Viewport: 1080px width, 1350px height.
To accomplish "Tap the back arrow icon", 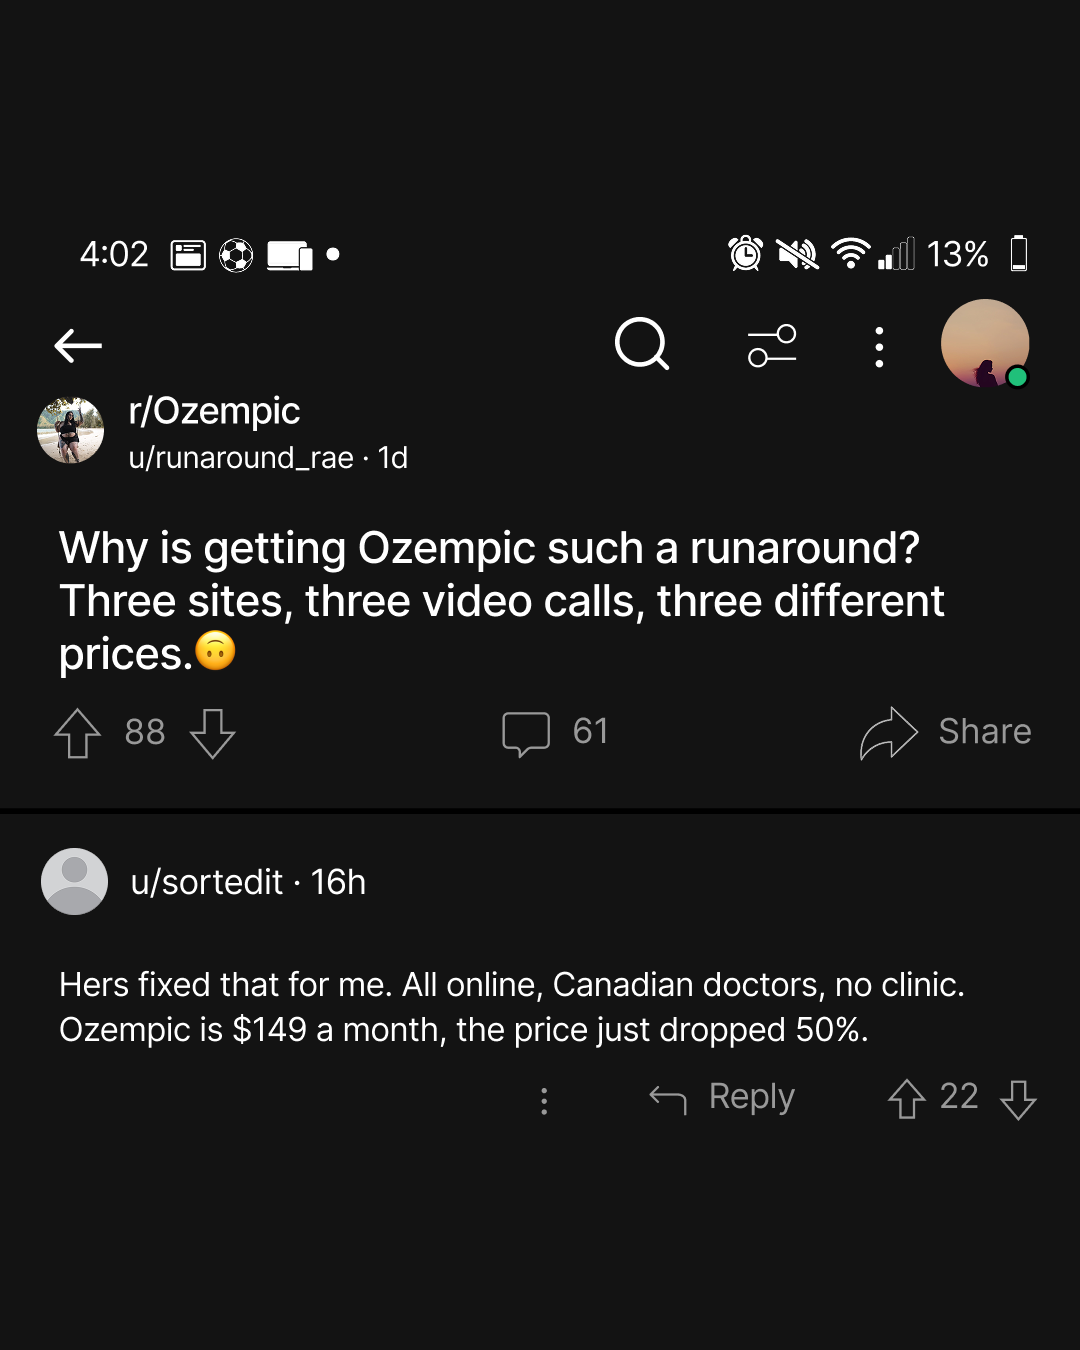I will pos(78,346).
